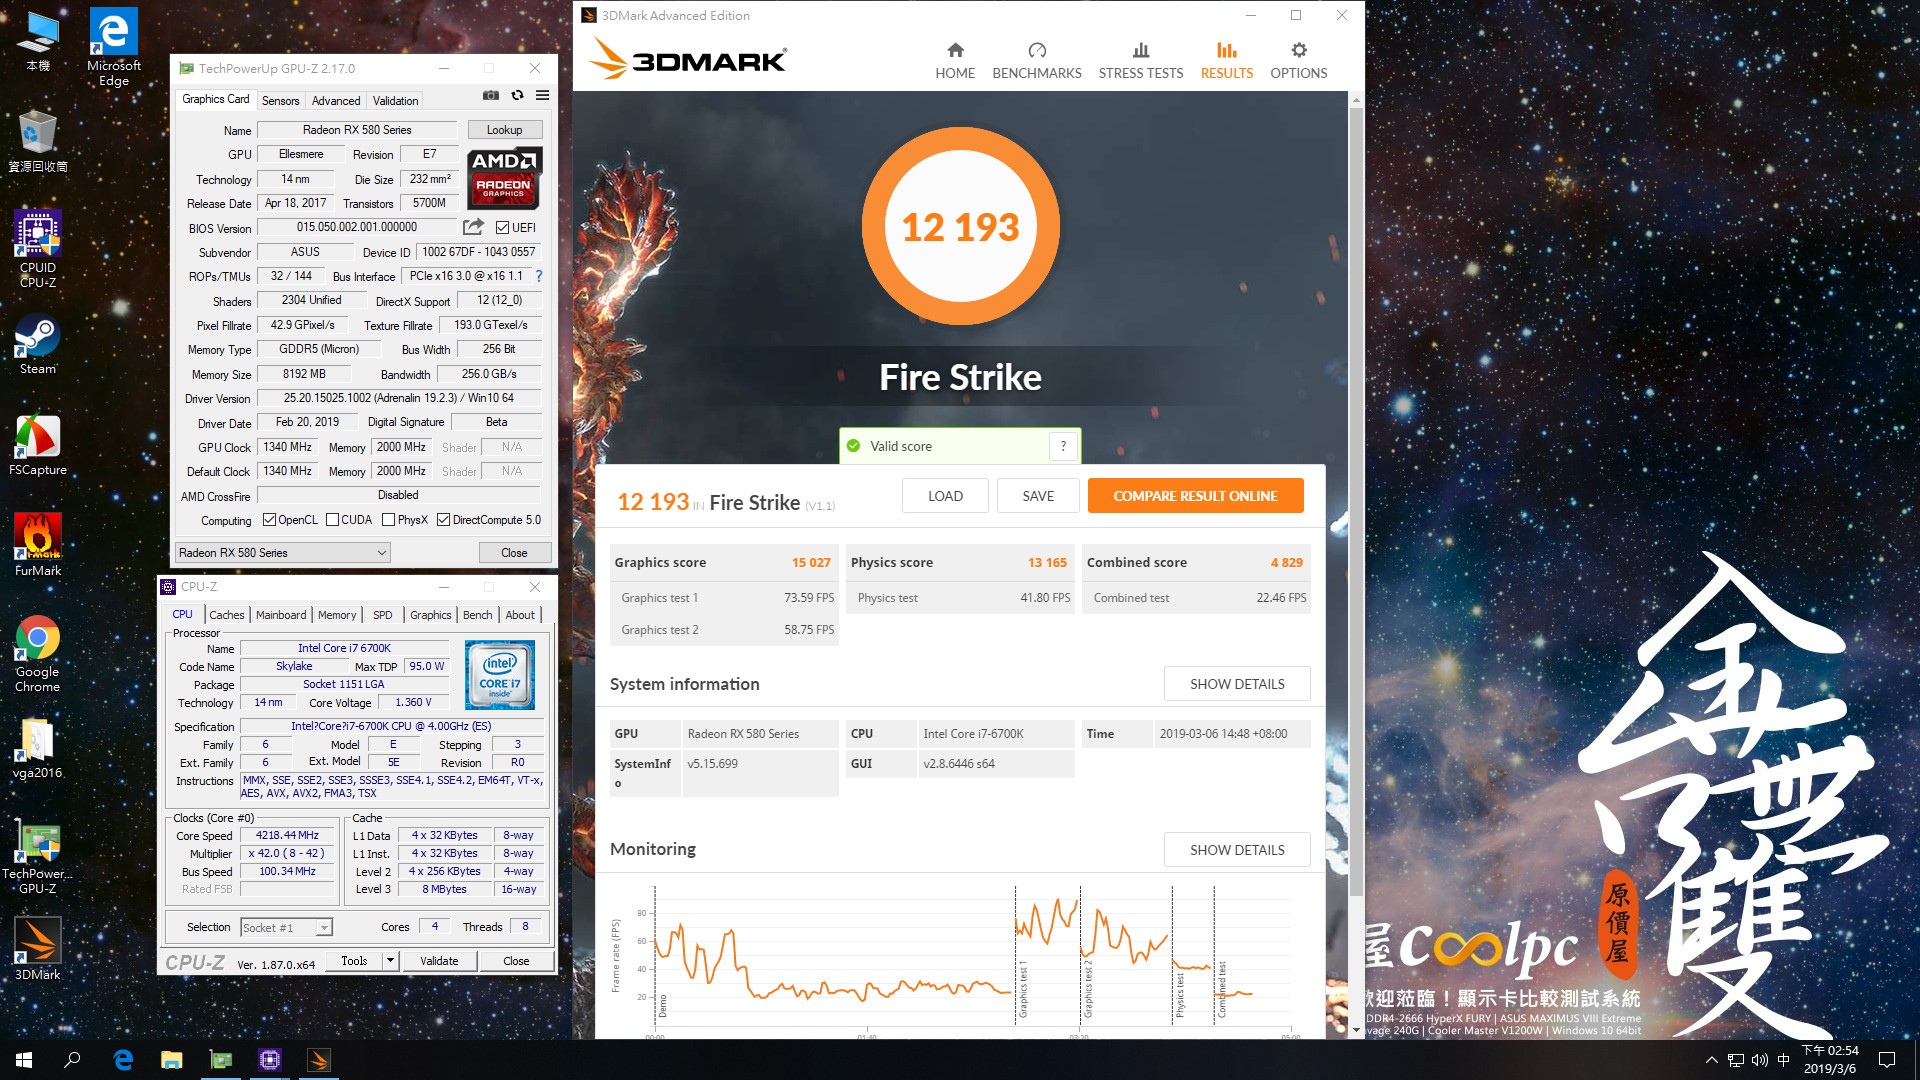Open the FSCapture desktop icon
The image size is (1920, 1080).
pyautogui.click(x=38, y=445)
